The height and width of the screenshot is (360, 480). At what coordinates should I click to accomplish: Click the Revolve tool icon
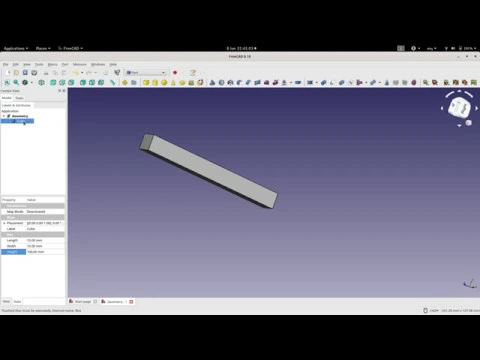221,82
